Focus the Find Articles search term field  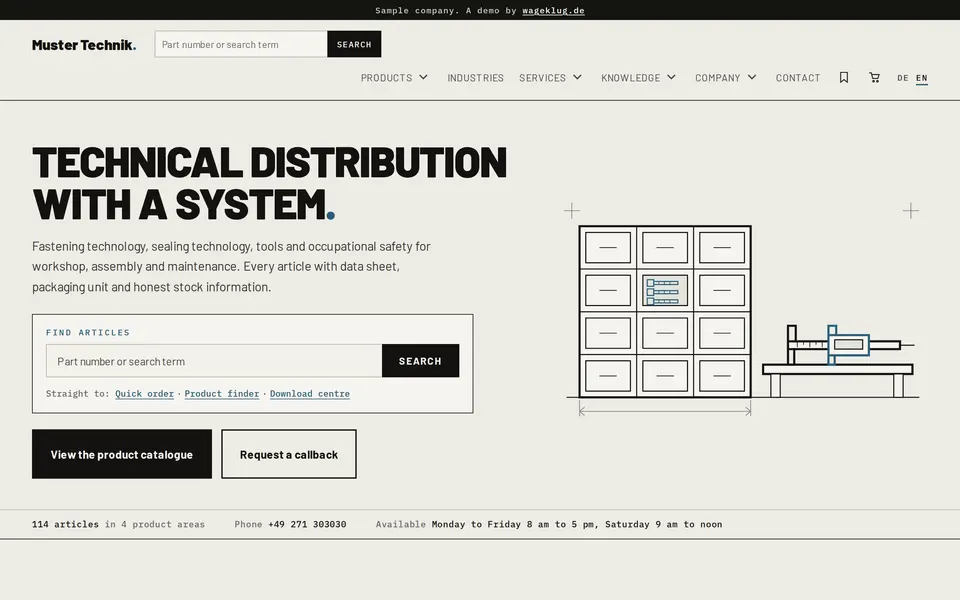coord(214,361)
